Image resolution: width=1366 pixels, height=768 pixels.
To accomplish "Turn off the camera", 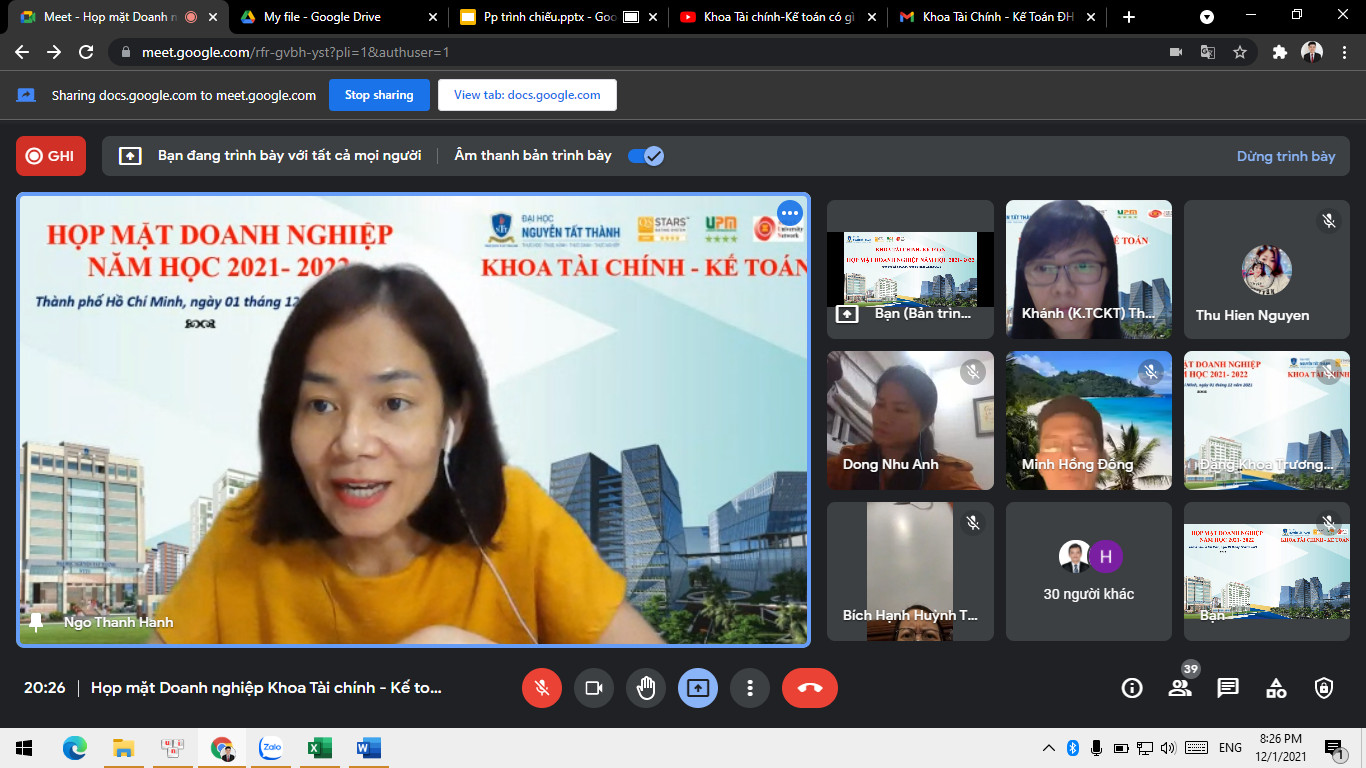I will [594, 688].
